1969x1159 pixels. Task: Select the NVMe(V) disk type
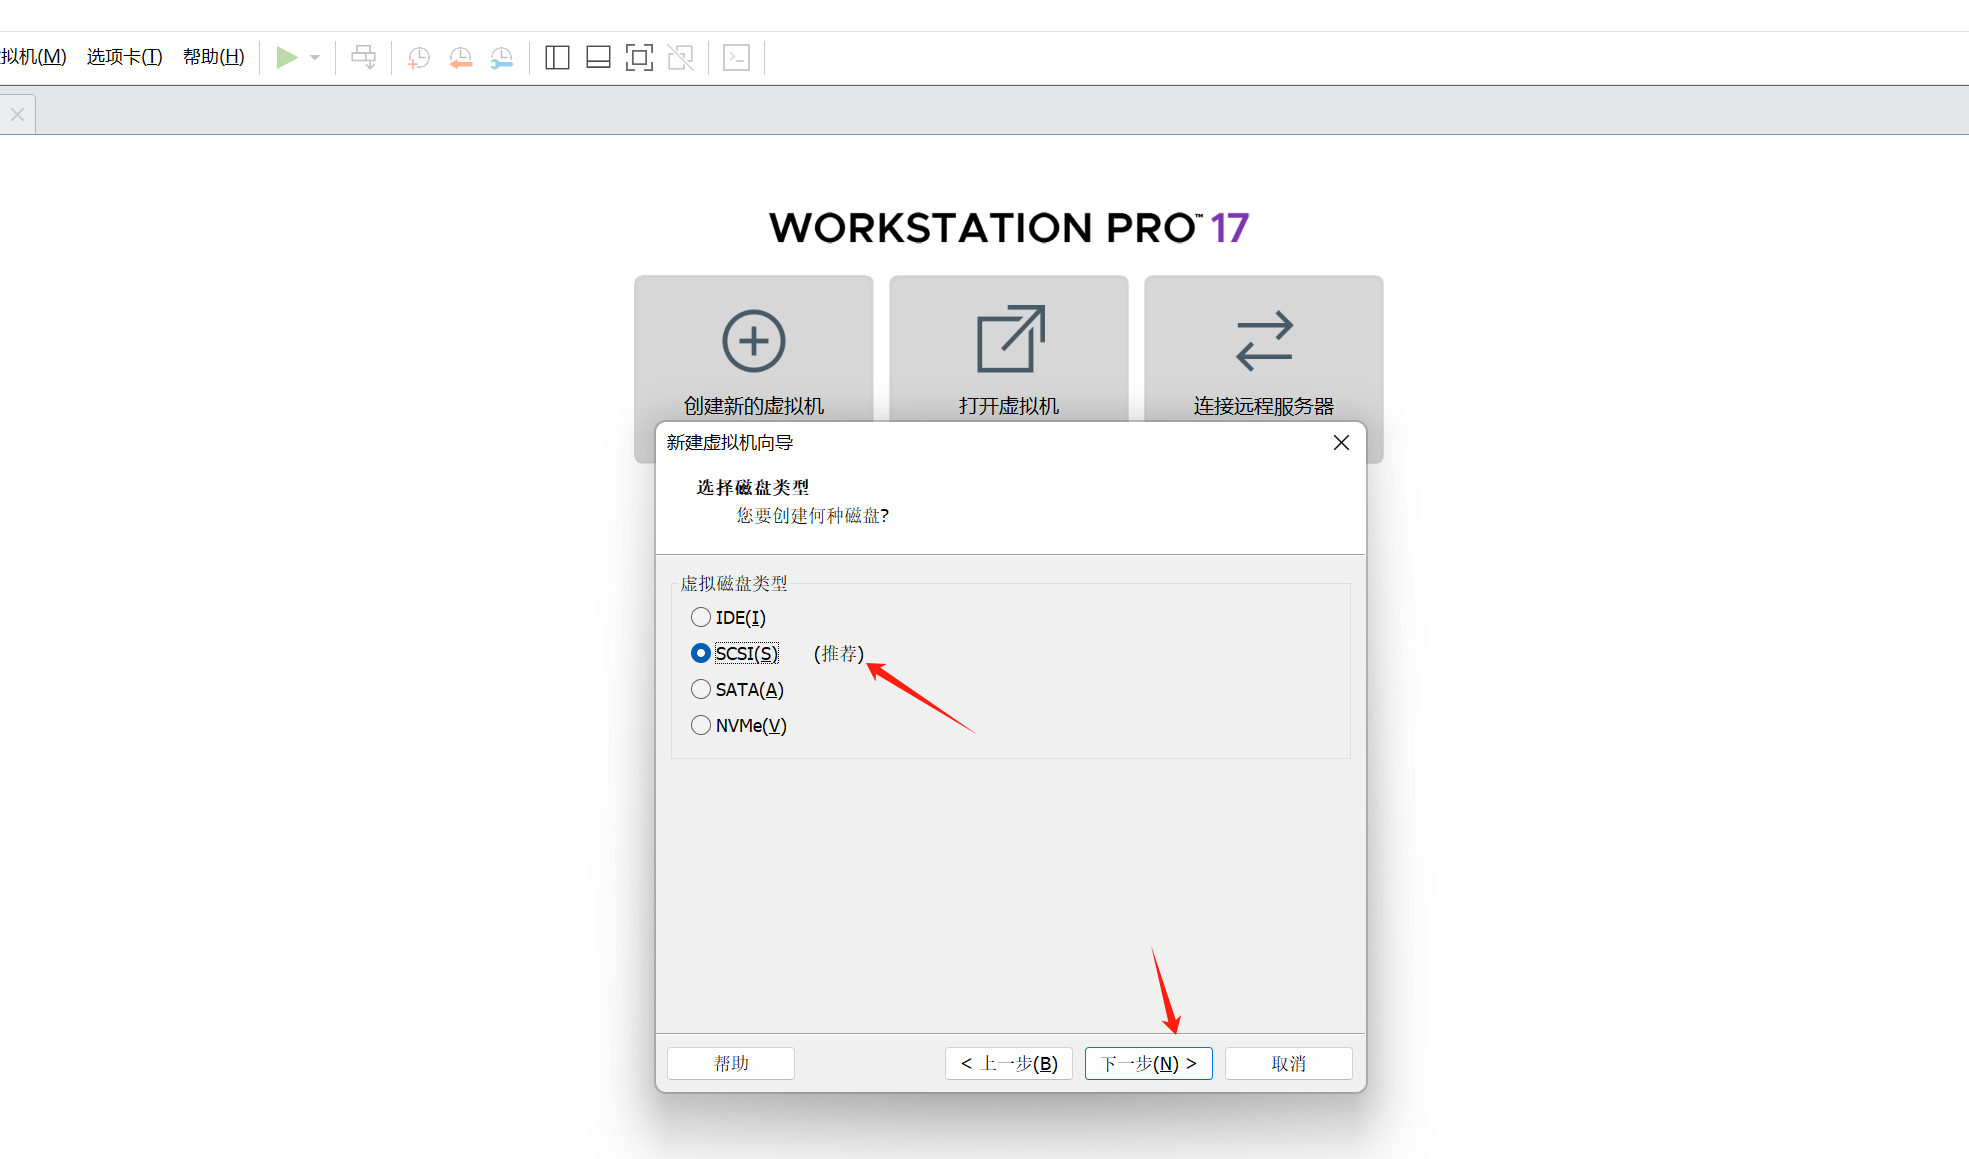click(x=739, y=726)
